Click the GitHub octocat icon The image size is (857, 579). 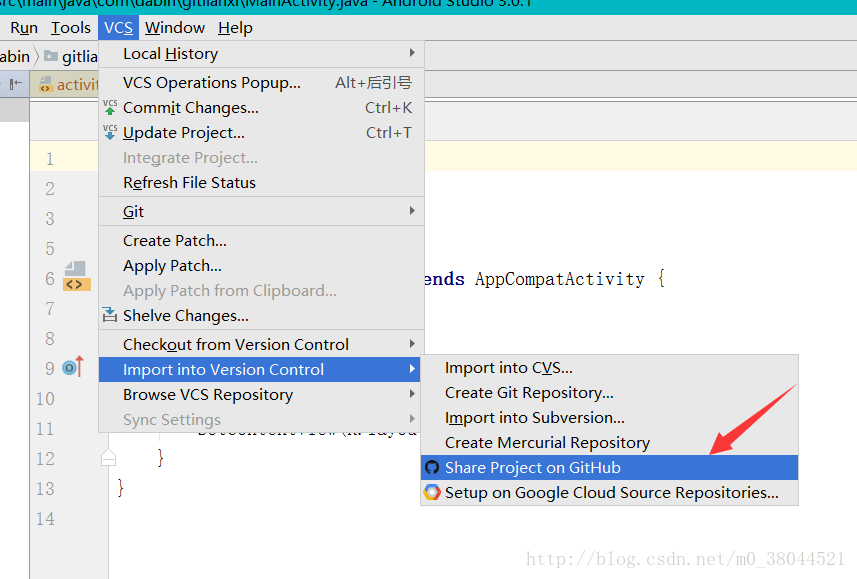432,468
